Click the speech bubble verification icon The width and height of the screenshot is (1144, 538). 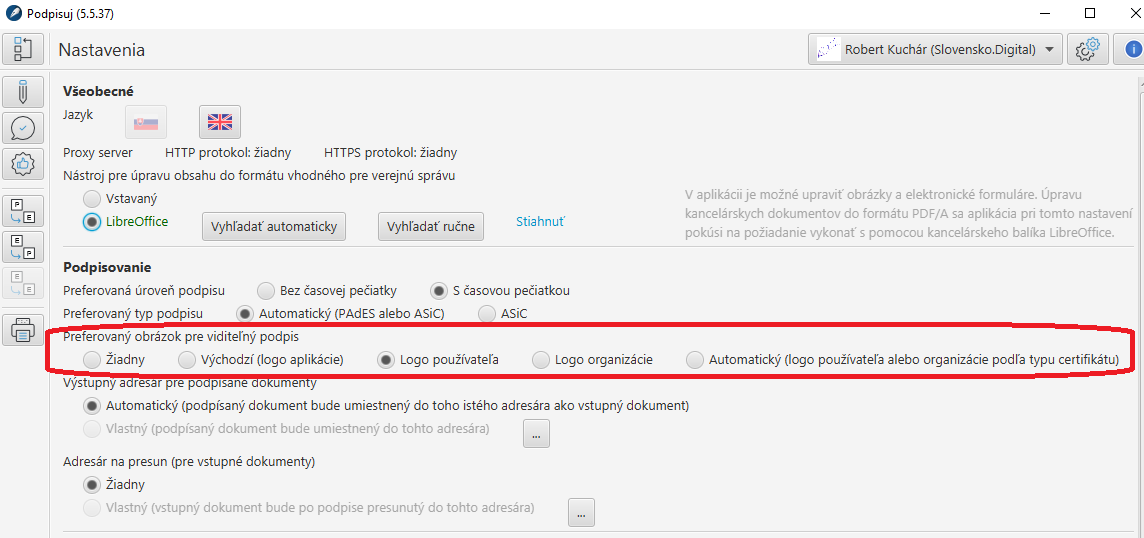click(24, 129)
